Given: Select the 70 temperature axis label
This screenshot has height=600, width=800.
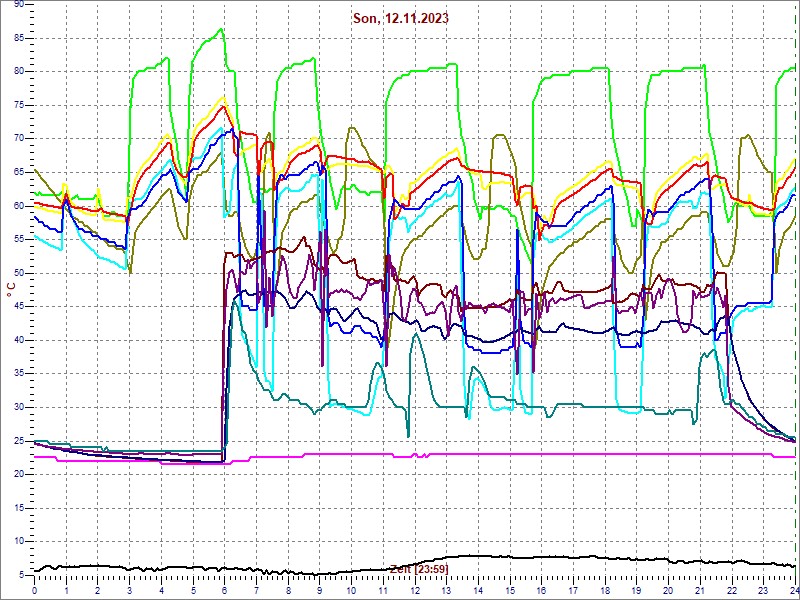Looking at the screenshot, I should [x=20, y=139].
